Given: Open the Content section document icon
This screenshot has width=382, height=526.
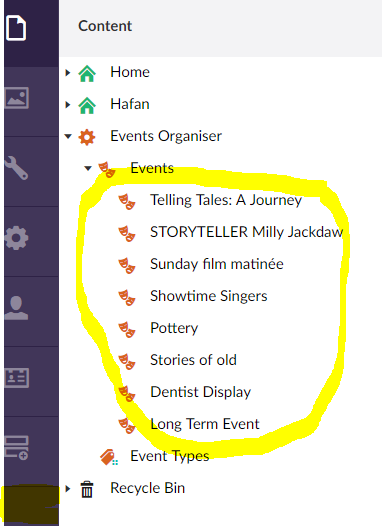Looking at the screenshot, I should coord(16,28).
